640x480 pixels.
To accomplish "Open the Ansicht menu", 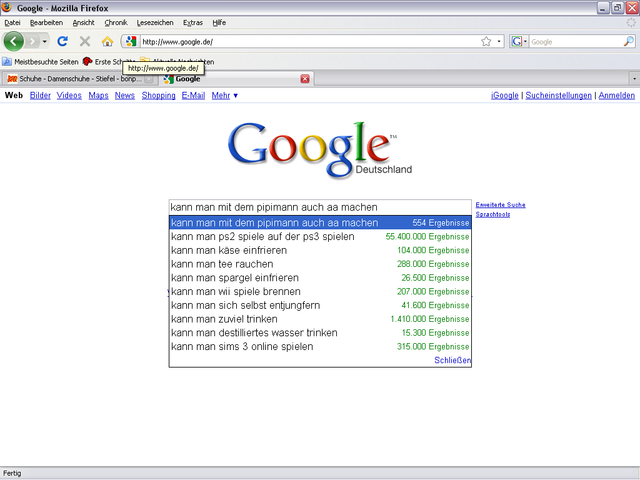I will (84, 23).
